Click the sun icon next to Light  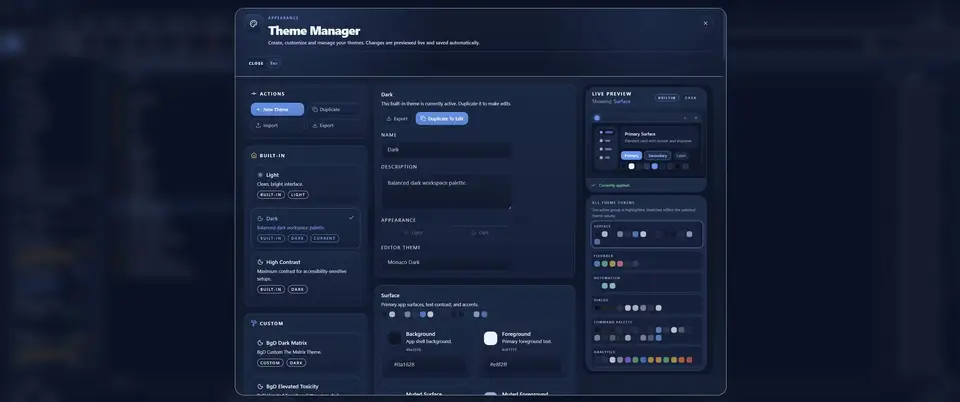[260, 175]
